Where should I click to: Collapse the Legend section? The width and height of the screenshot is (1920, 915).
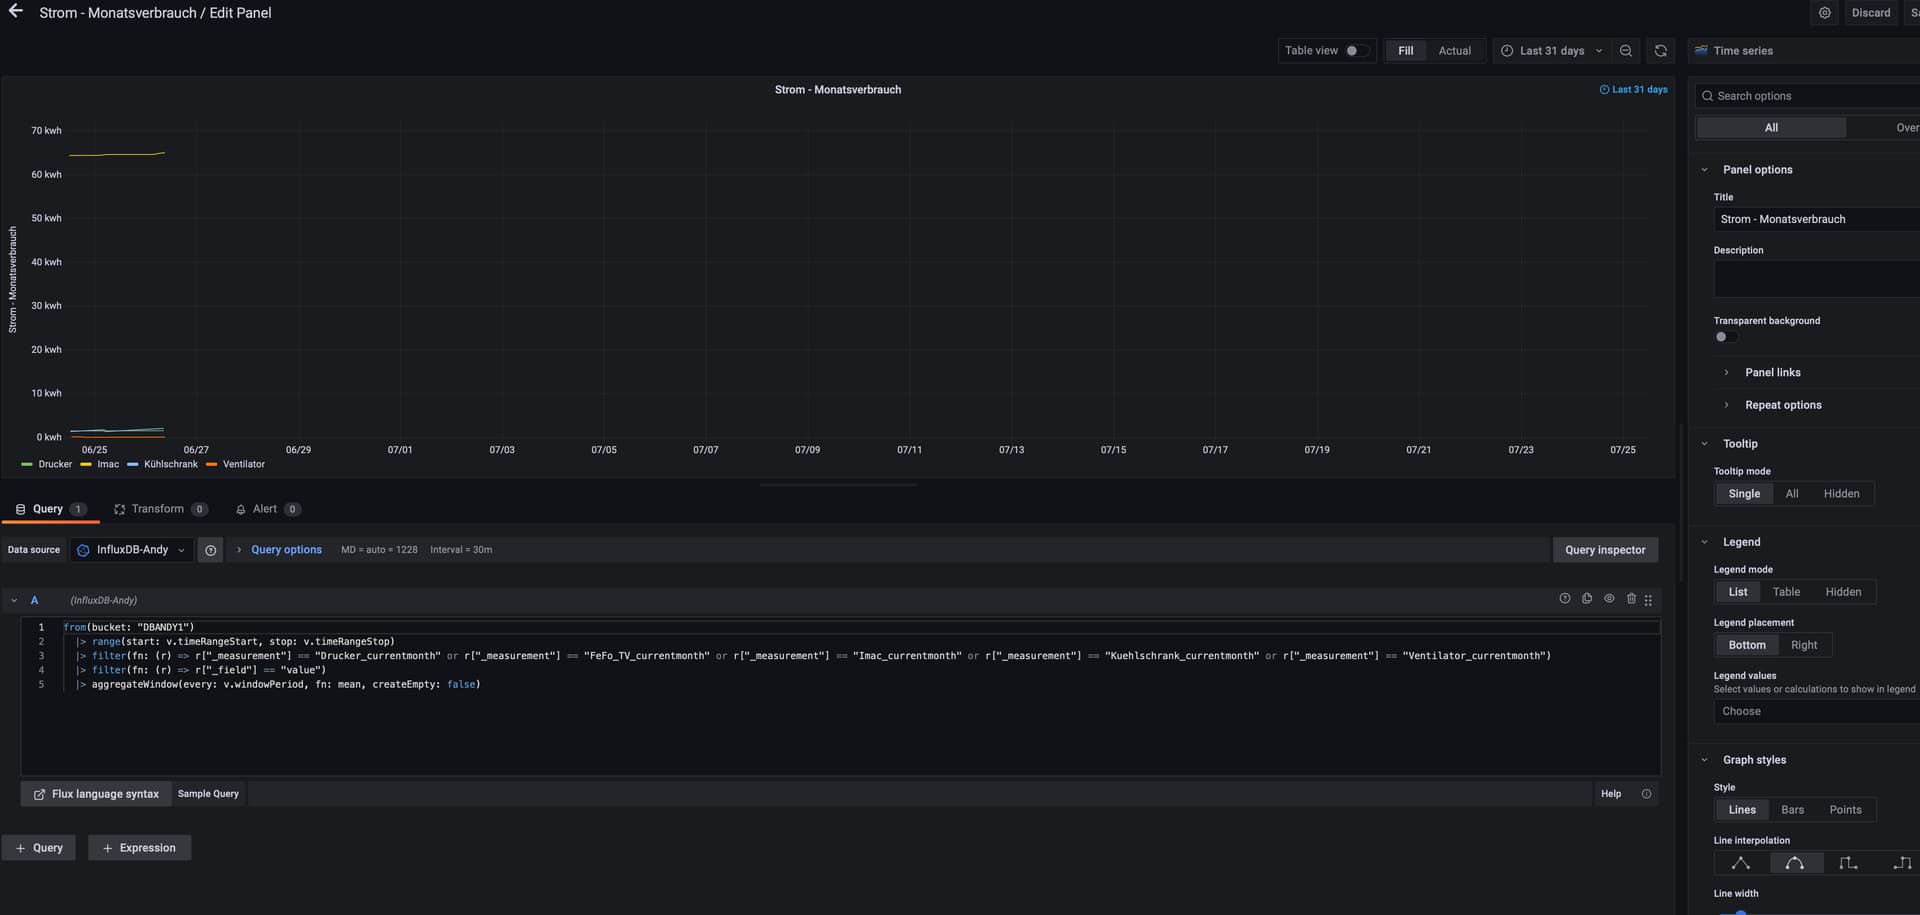tap(1705, 542)
